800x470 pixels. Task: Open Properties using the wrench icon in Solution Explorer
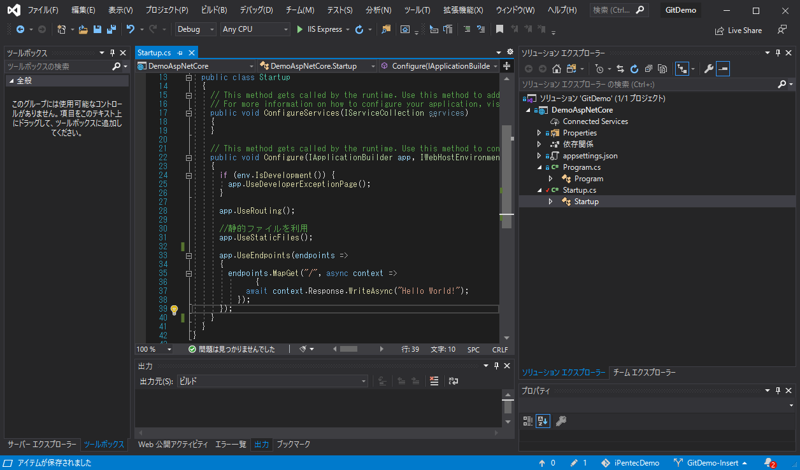(708, 69)
